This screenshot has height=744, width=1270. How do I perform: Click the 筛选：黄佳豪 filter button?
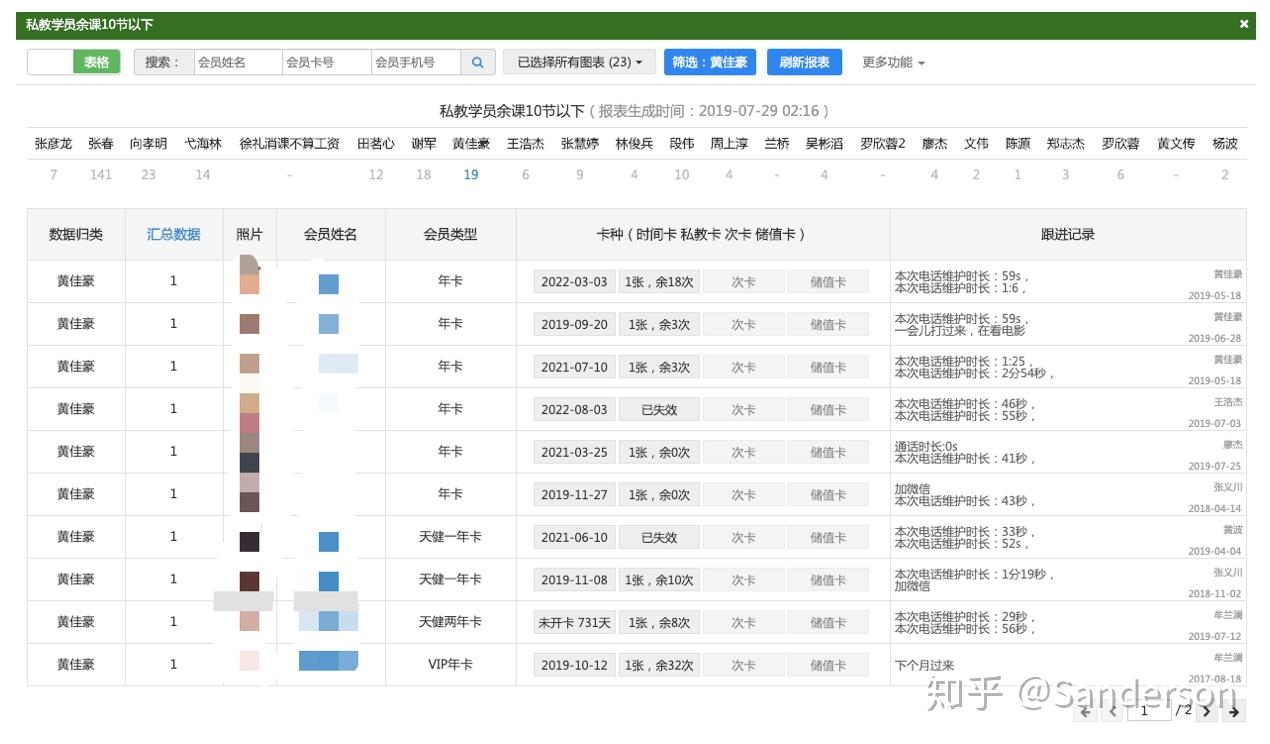tap(710, 62)
